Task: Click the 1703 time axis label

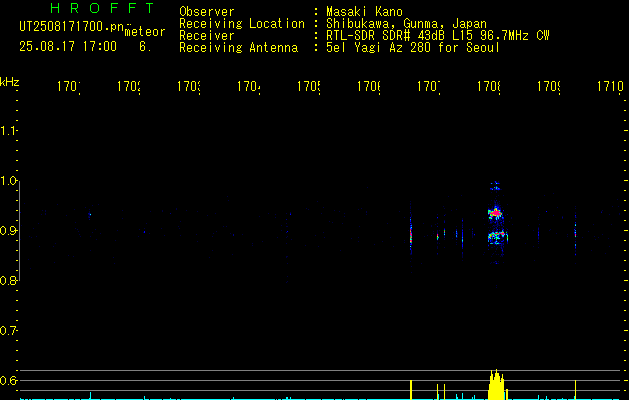Action: [189, 87]
